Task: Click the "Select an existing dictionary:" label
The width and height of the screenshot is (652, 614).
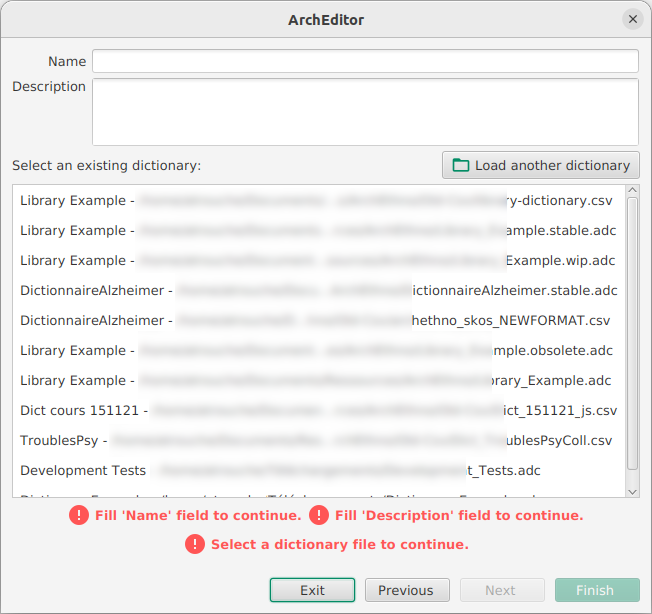Action: pyautogui.click(x=106, y=165)
